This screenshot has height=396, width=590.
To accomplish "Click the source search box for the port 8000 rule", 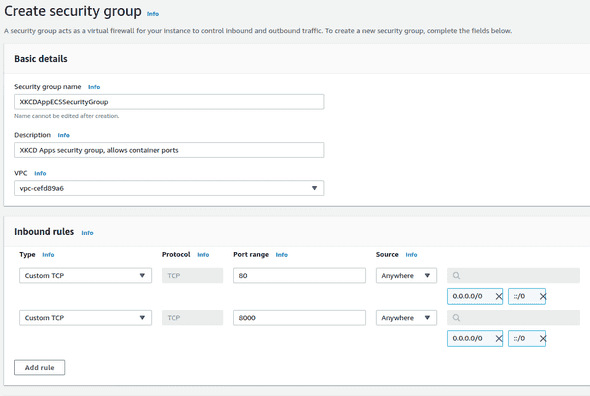I will 513,318.
